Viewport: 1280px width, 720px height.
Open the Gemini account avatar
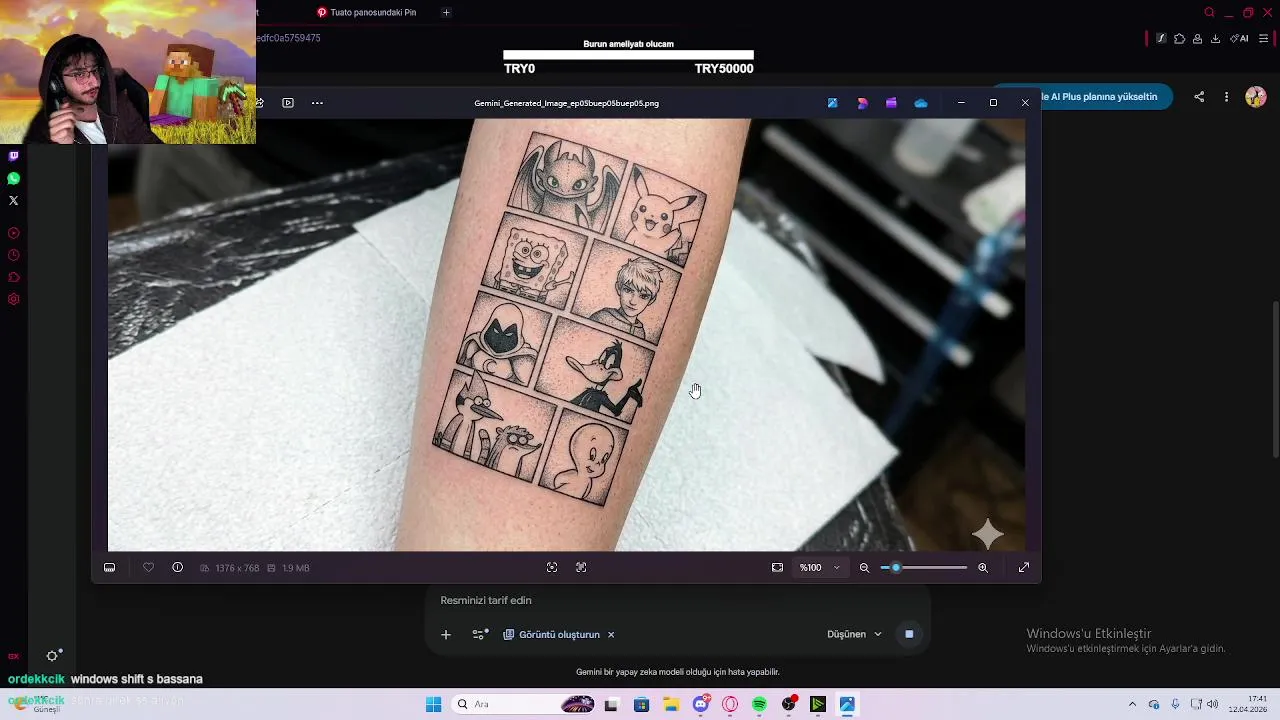tap(1256, 97)
